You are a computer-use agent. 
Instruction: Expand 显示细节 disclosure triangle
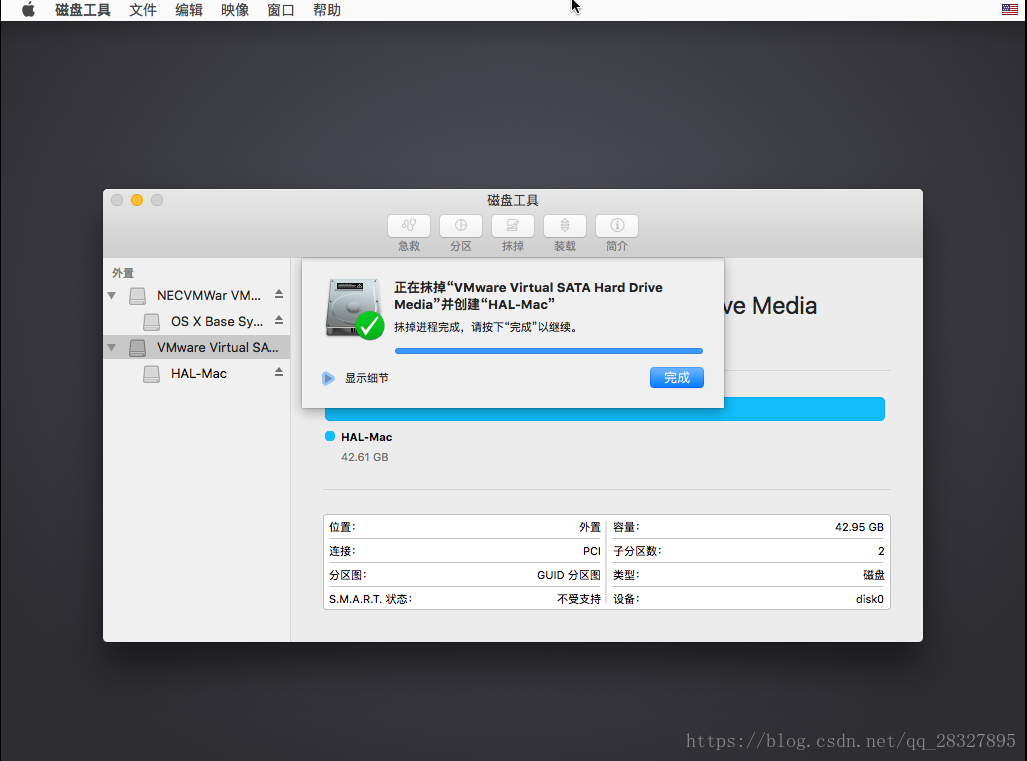[328, 379]
